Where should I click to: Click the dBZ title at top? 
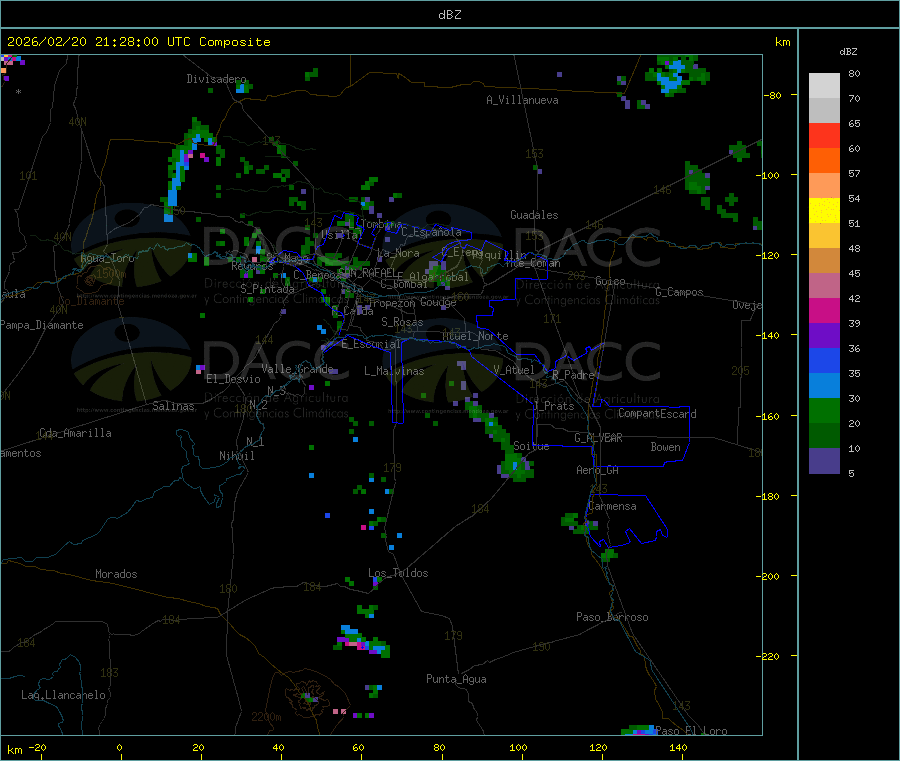pos(449,14)
